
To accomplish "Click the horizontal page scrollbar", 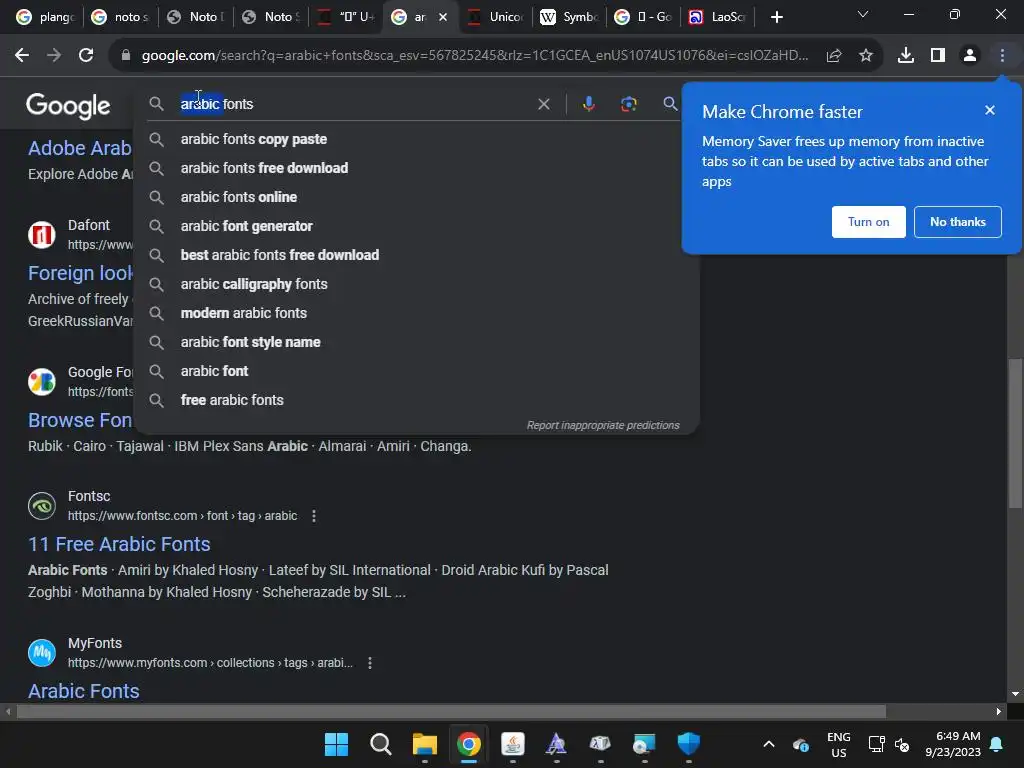I will pyautogui.click(x=451, y=711).
